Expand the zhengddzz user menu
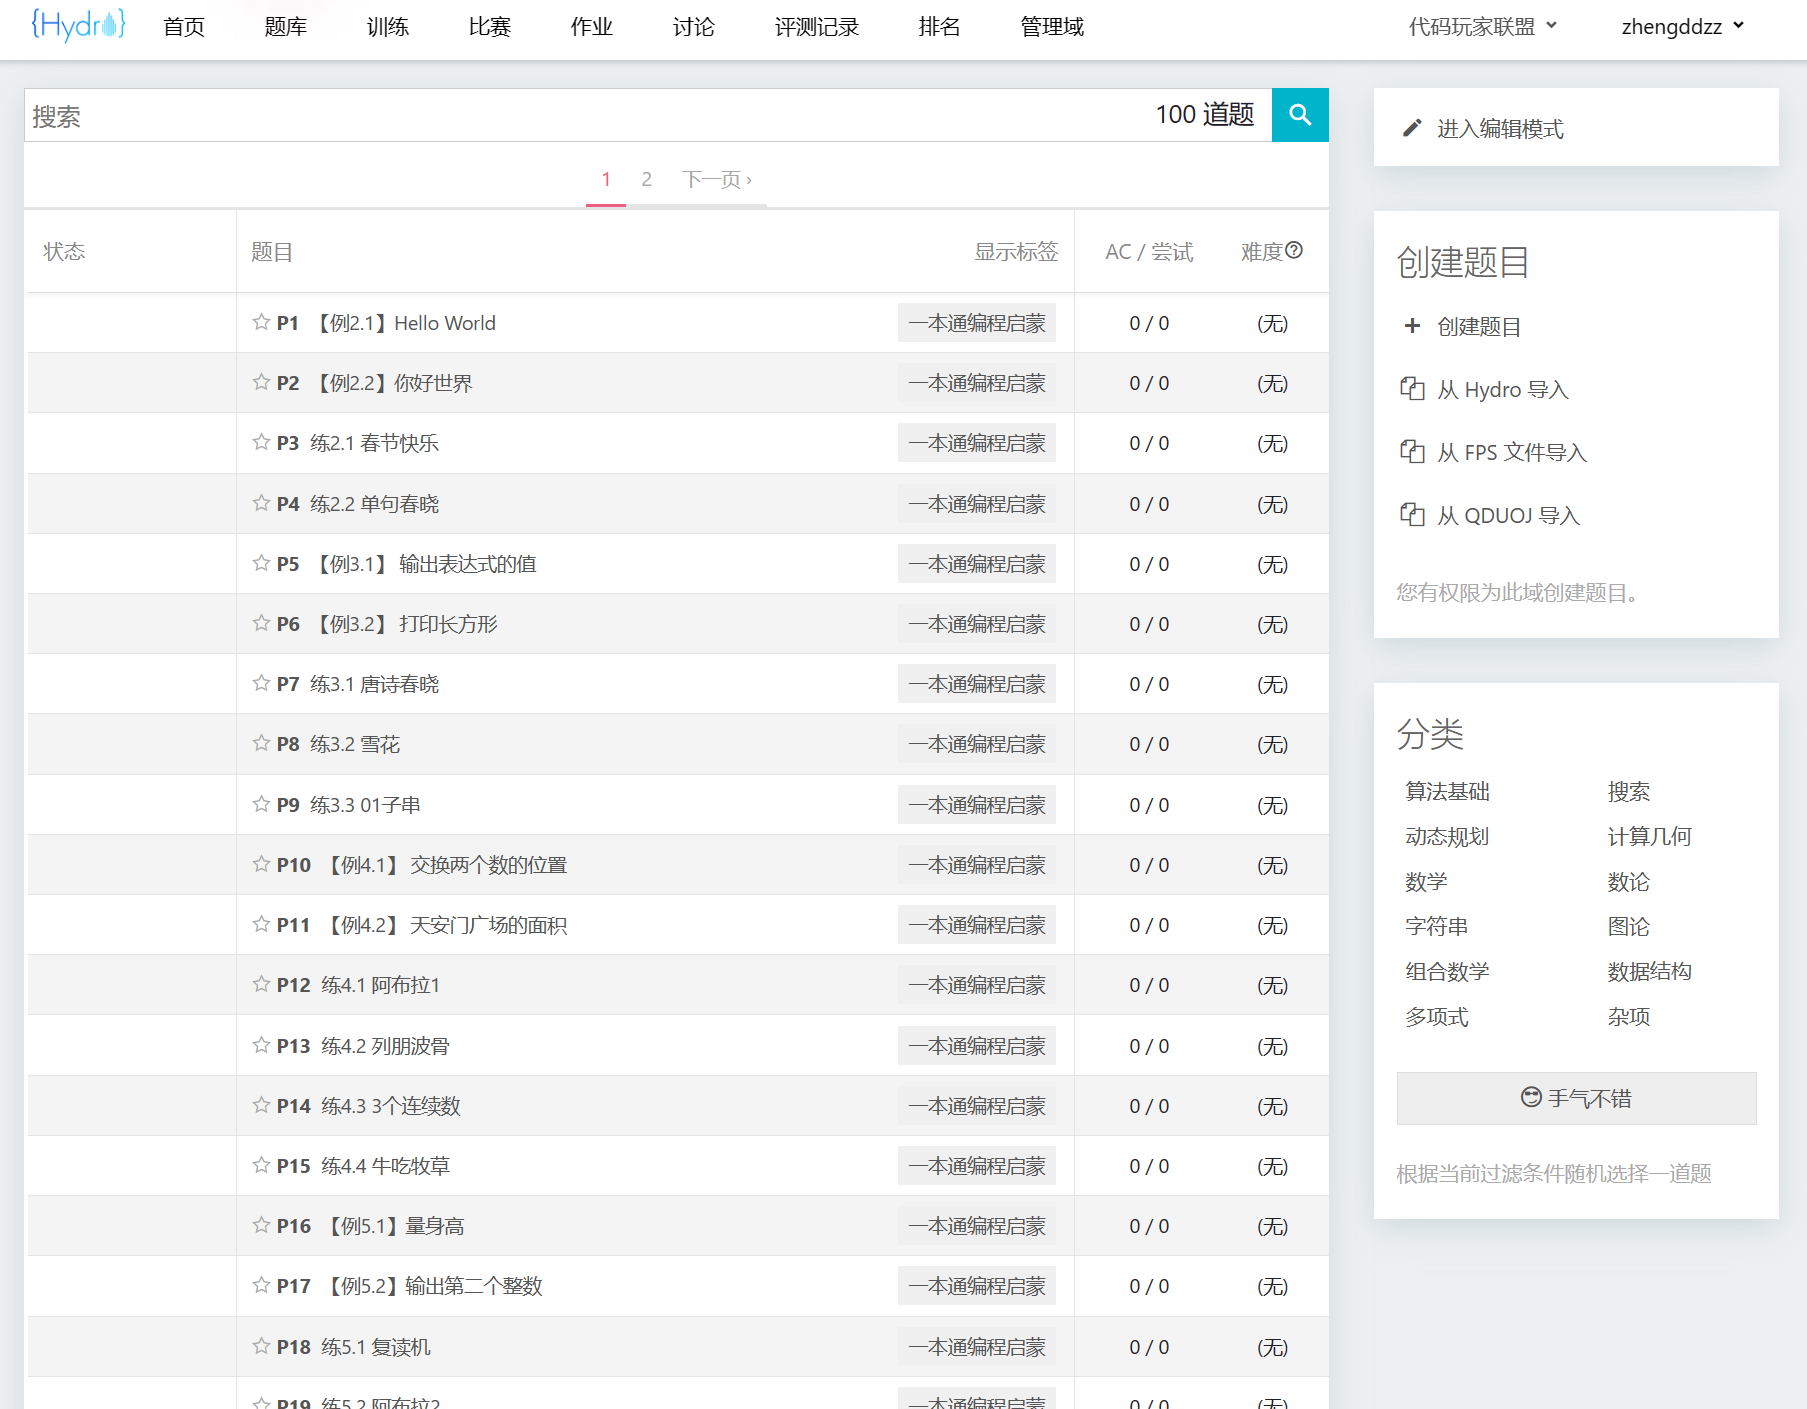Image resolution: width=1807 pixels, height=1409 pixels. [x=1682, y=27]
